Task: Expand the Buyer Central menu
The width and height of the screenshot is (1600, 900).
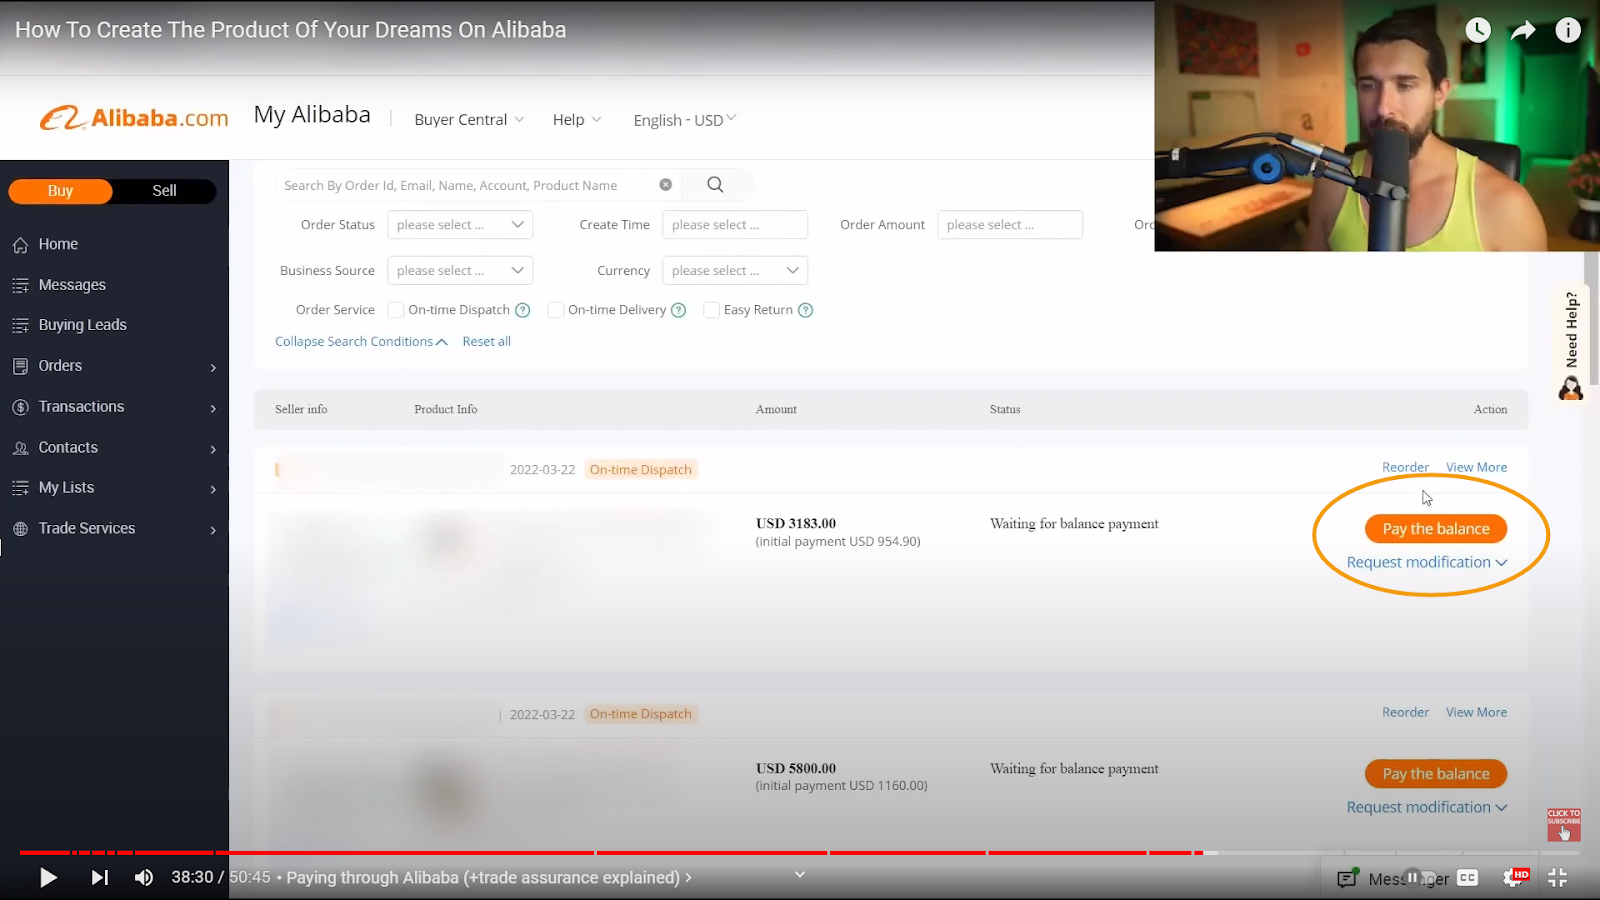Action: (x=469, y=119)
